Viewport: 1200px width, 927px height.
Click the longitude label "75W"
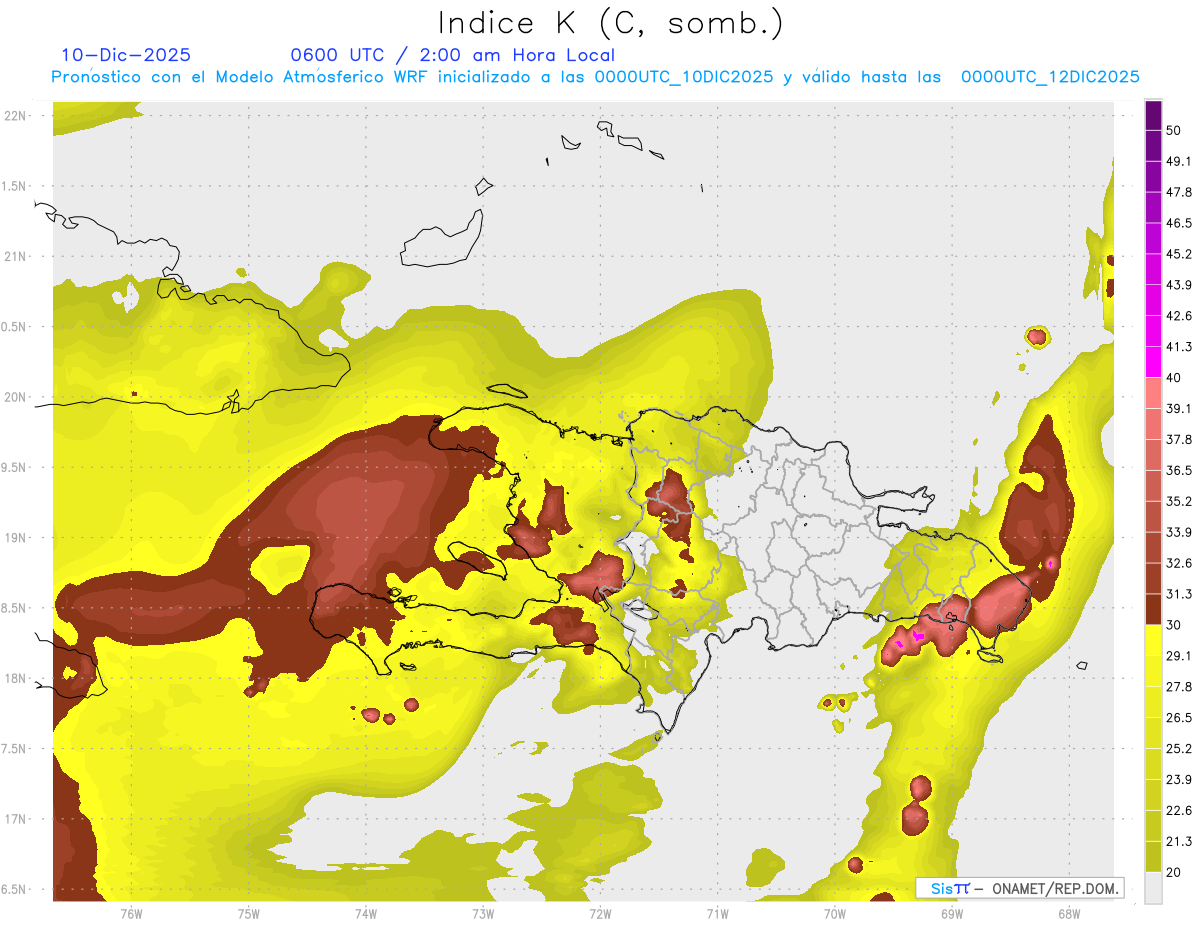(x=248, y=913)
